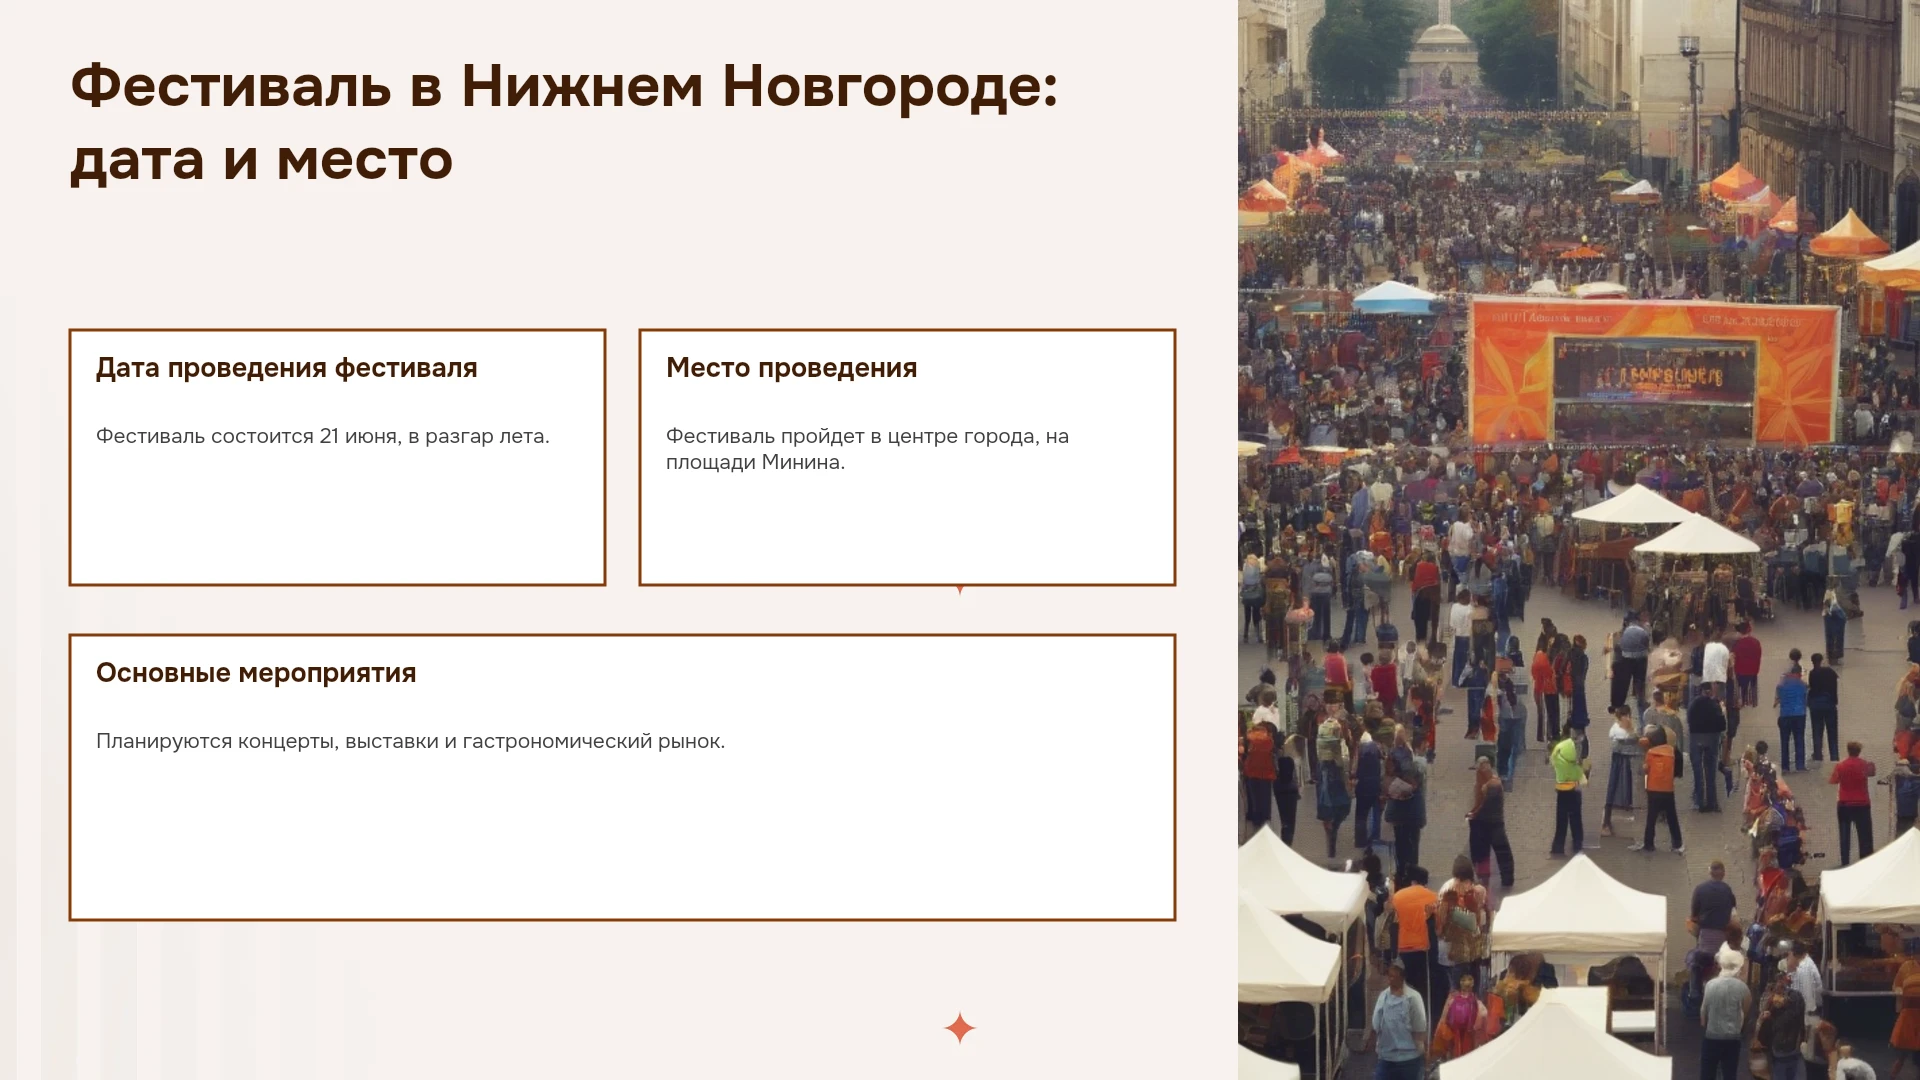Select the venue card box
The width and height of the screenshot is (1920, 1080).
(907, 457)
